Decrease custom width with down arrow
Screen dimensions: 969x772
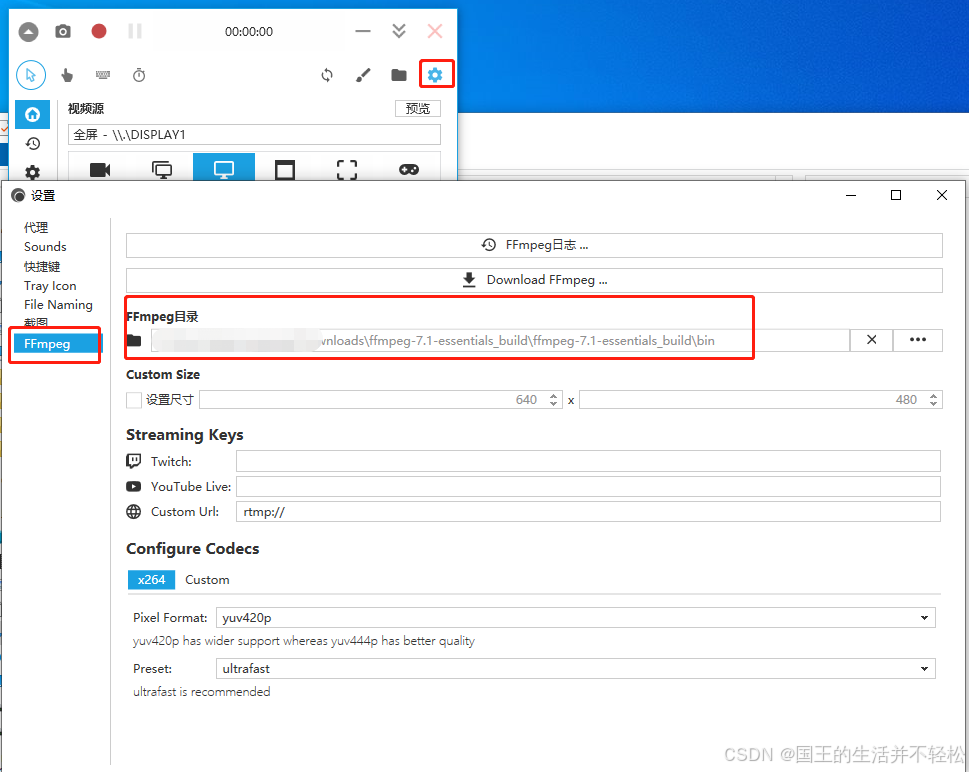pos(554,404)
